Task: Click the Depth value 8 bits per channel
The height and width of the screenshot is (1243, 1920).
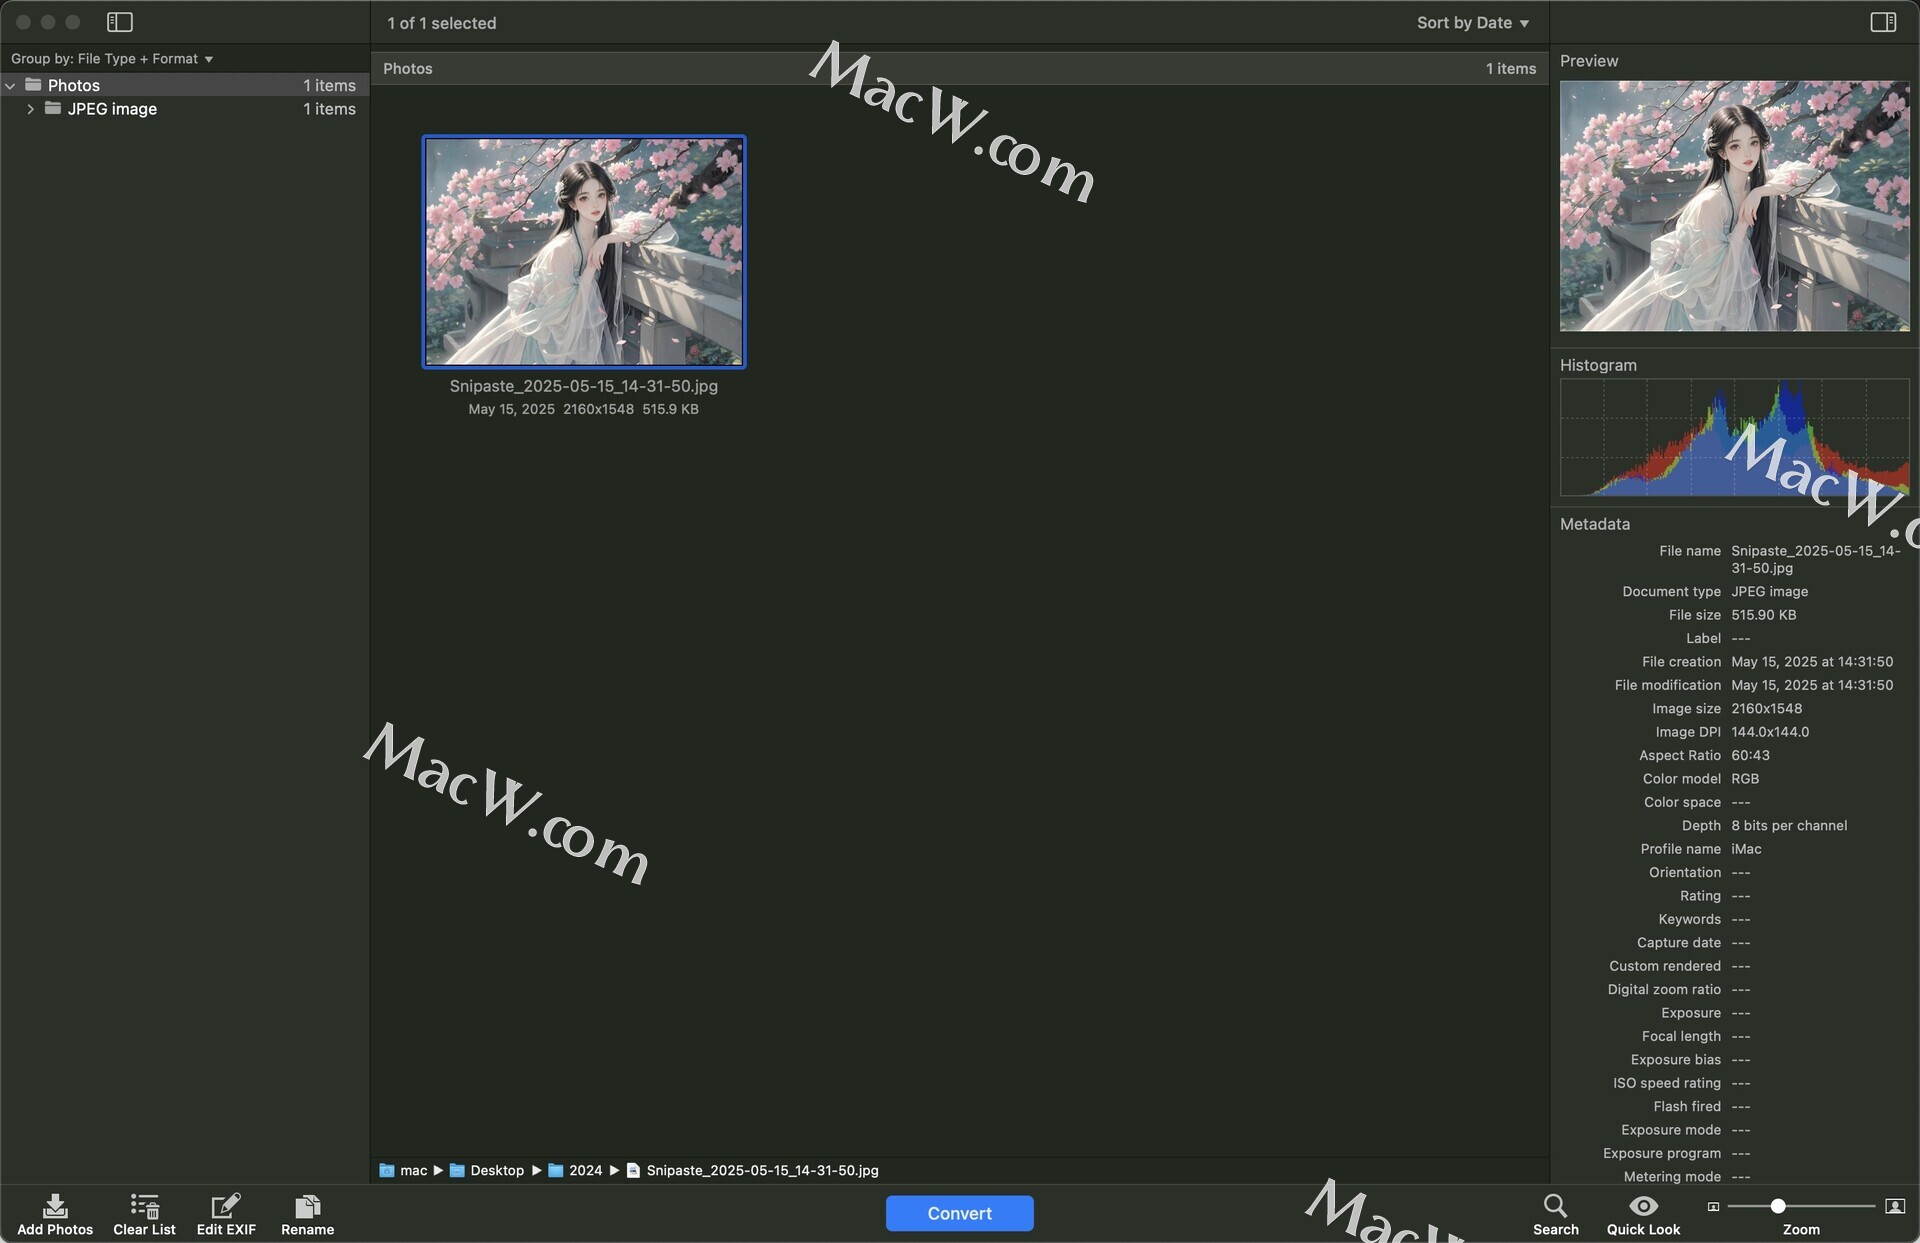Action: [1789, 825]
